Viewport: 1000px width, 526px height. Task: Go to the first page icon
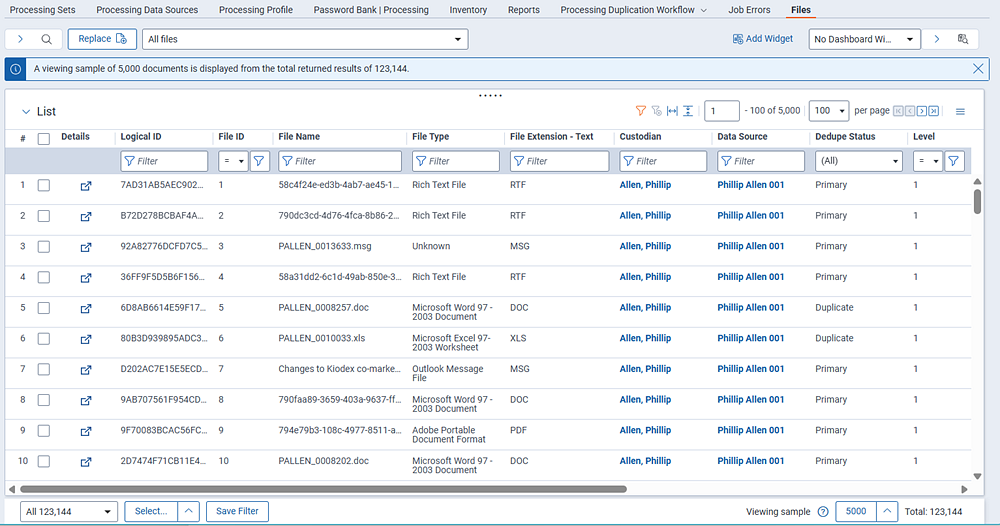(898, 111)
